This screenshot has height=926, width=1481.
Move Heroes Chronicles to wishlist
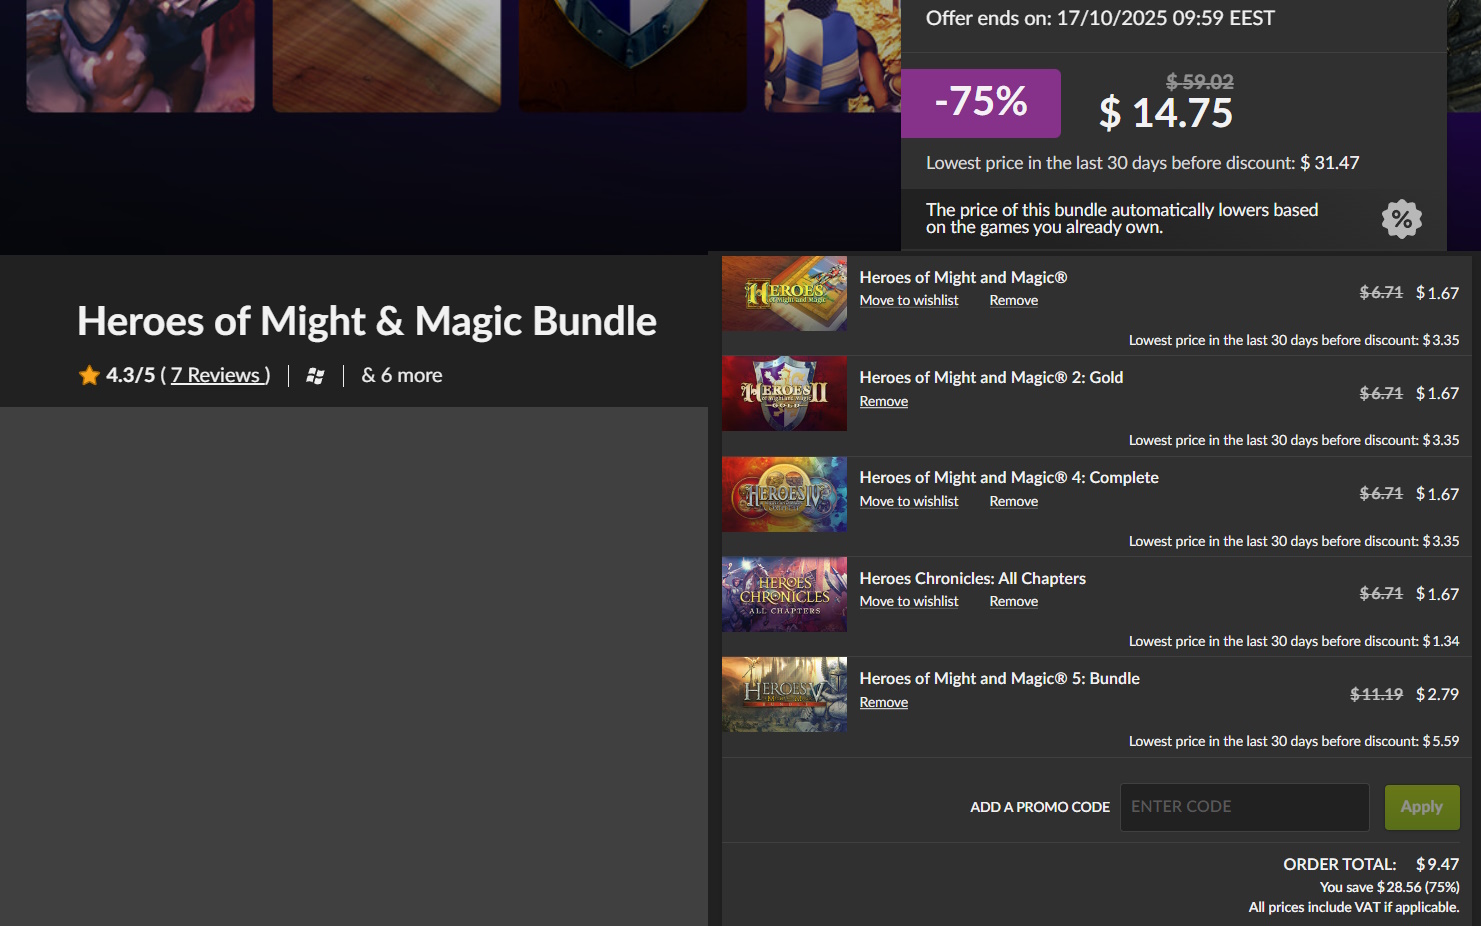909,601
